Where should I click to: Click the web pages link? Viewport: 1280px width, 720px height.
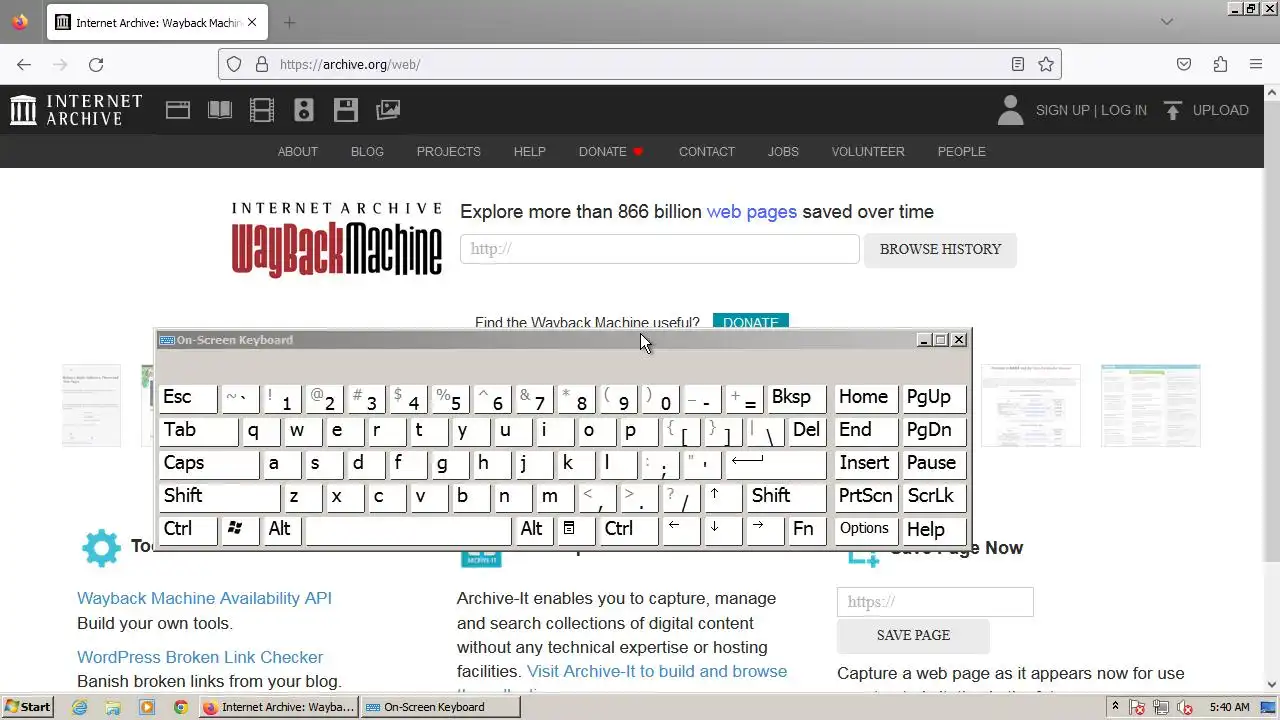tap(752, 212)
